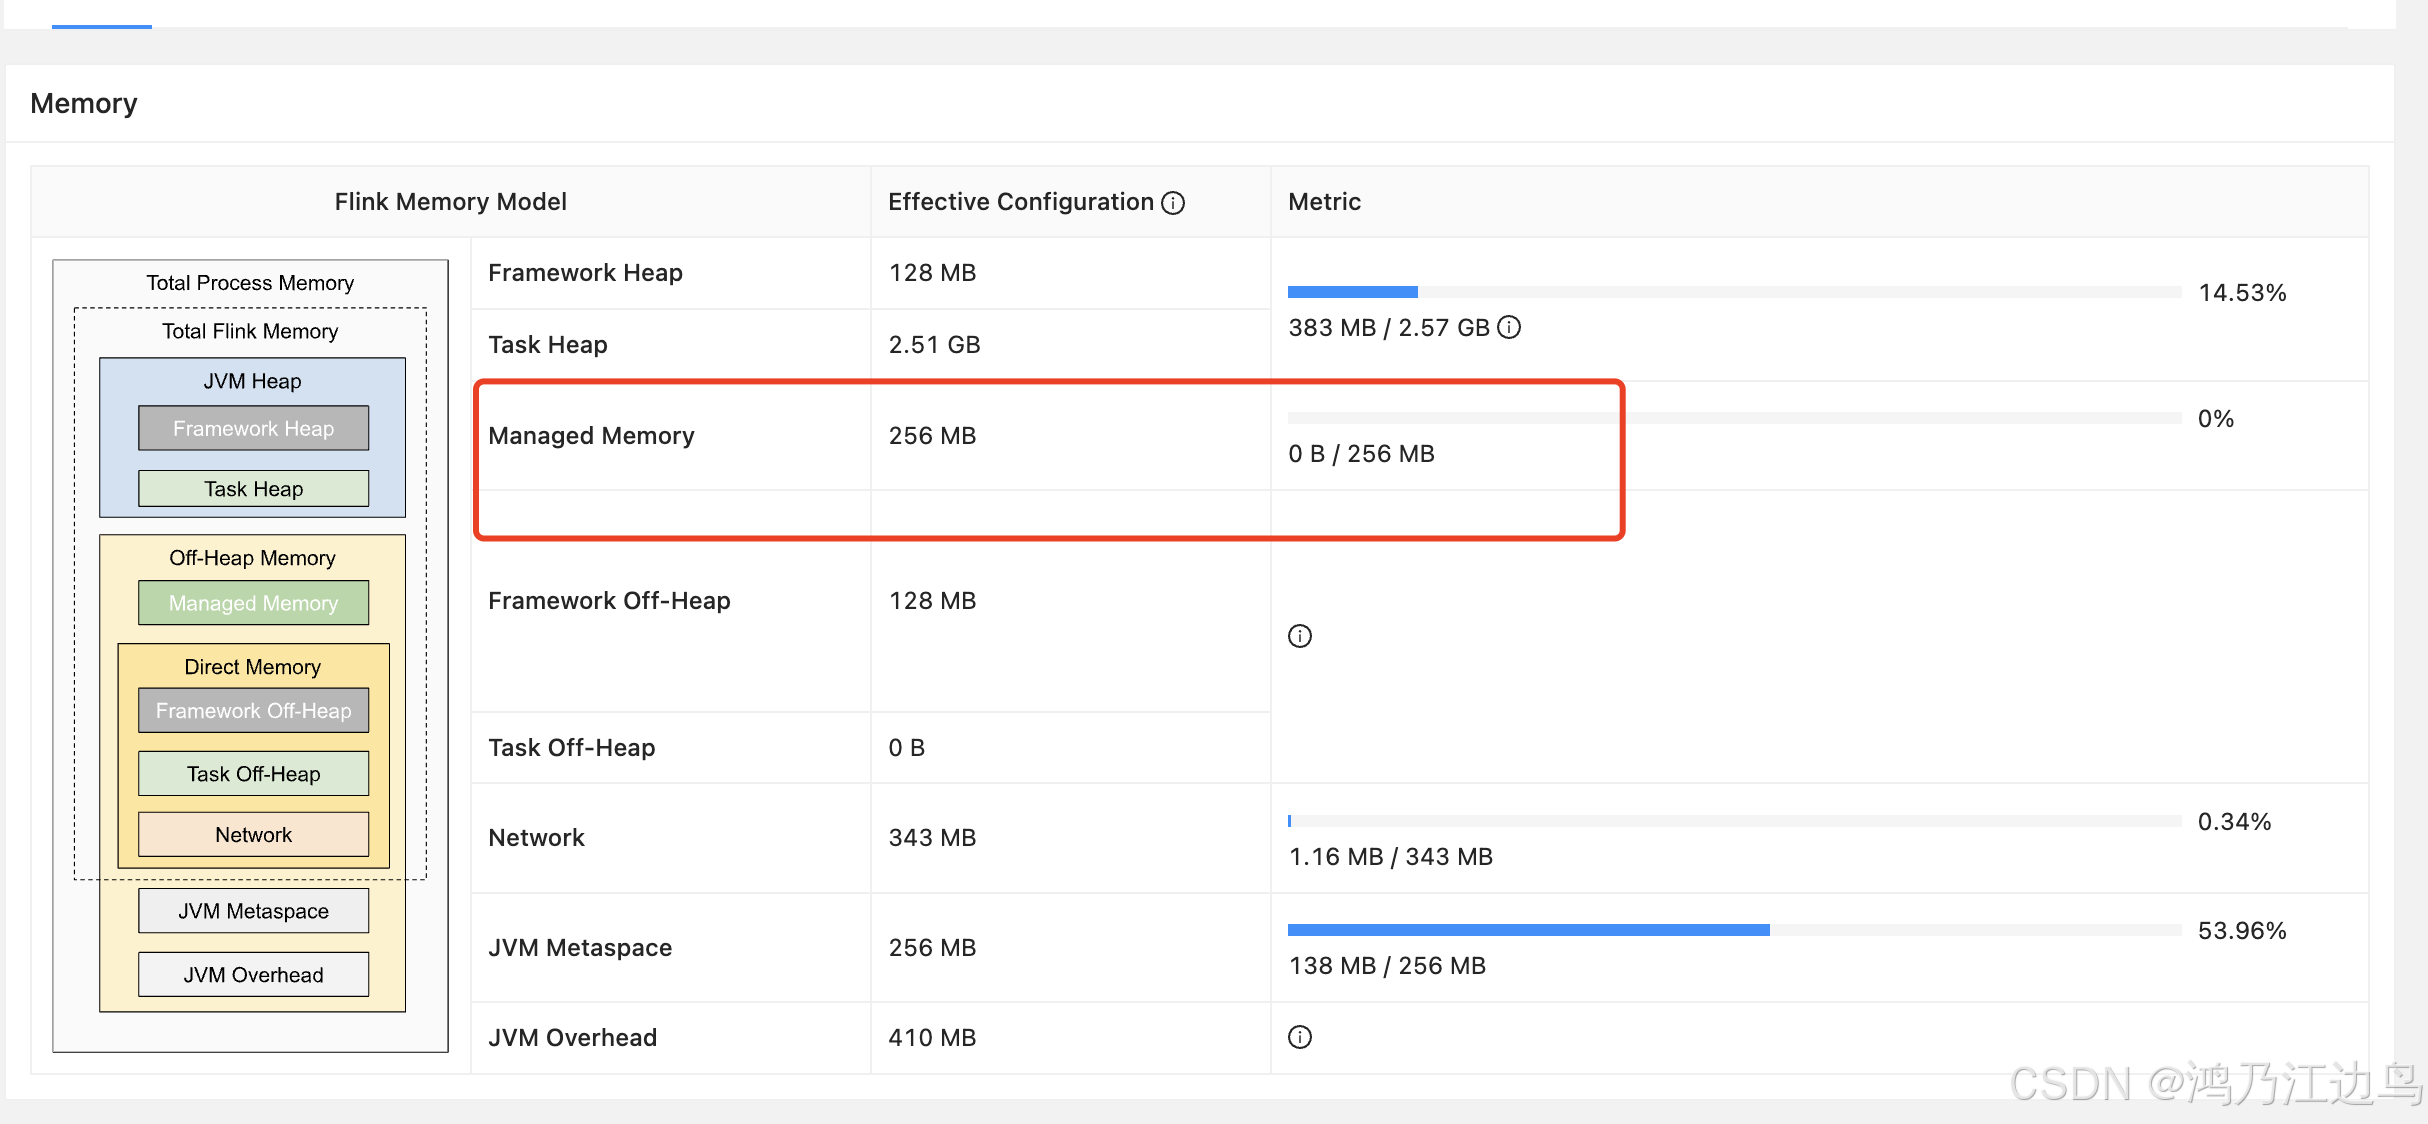Image resolution: width=2428 pixels, height=1124 pixels.
Task: Click the Memory section heading
Action: pos(84,103)
